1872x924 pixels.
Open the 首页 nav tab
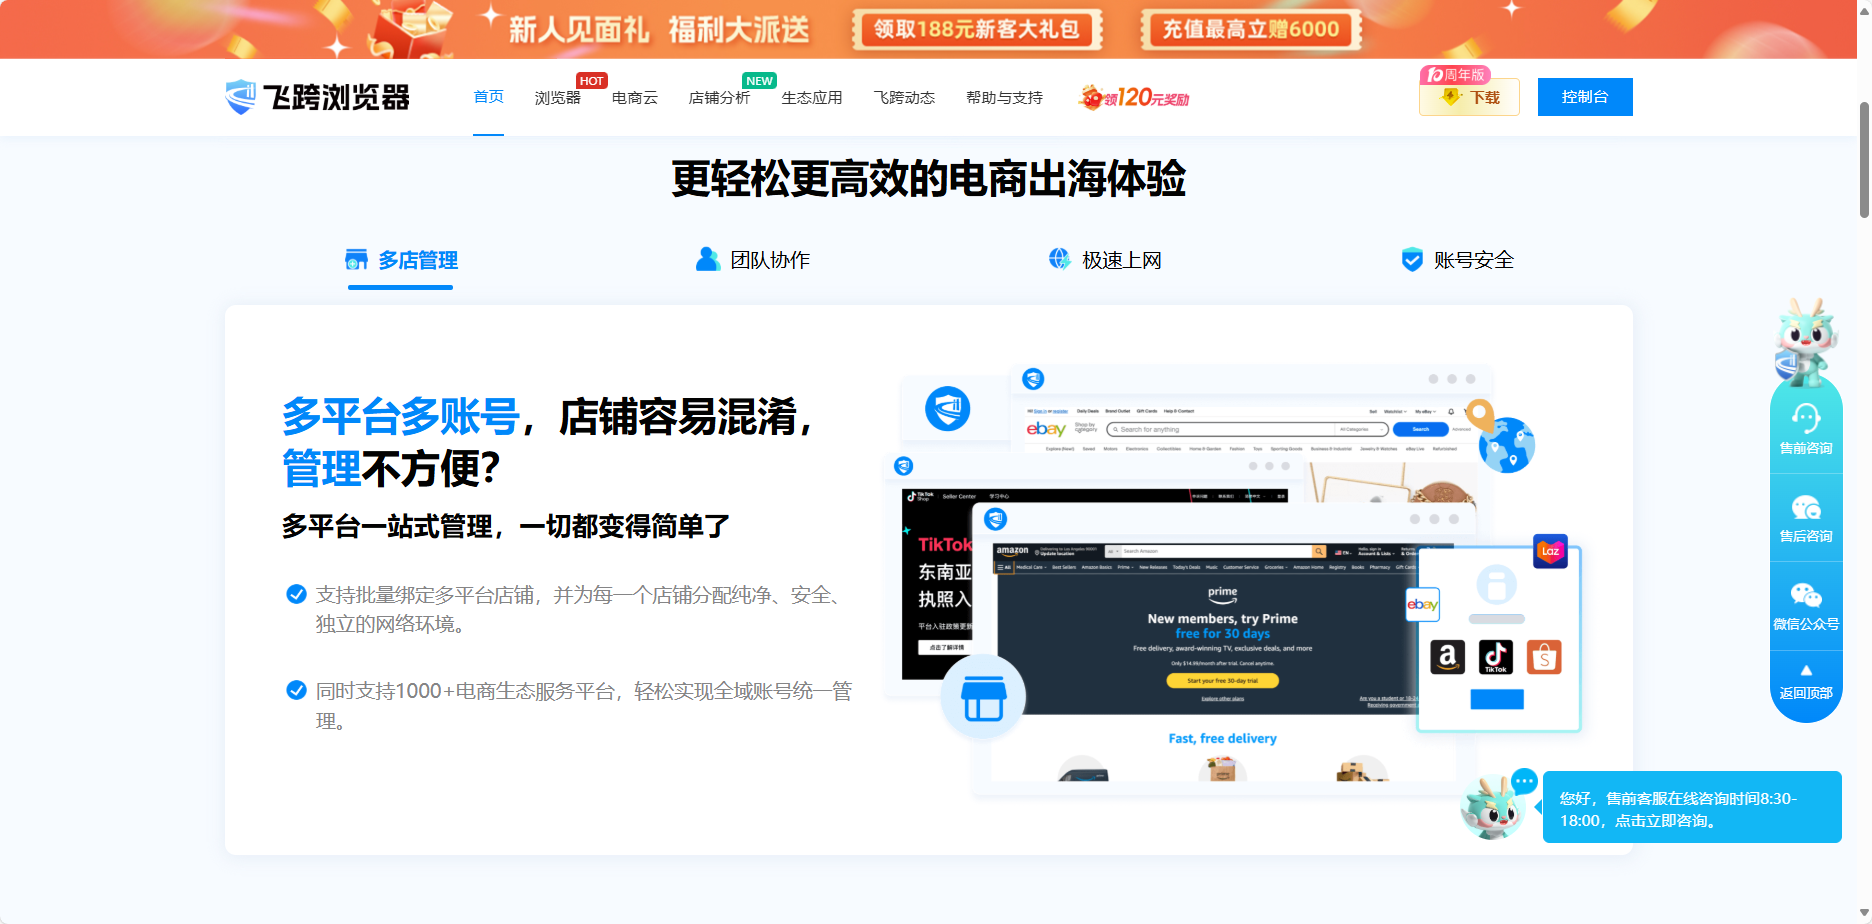tap(488, 97)
